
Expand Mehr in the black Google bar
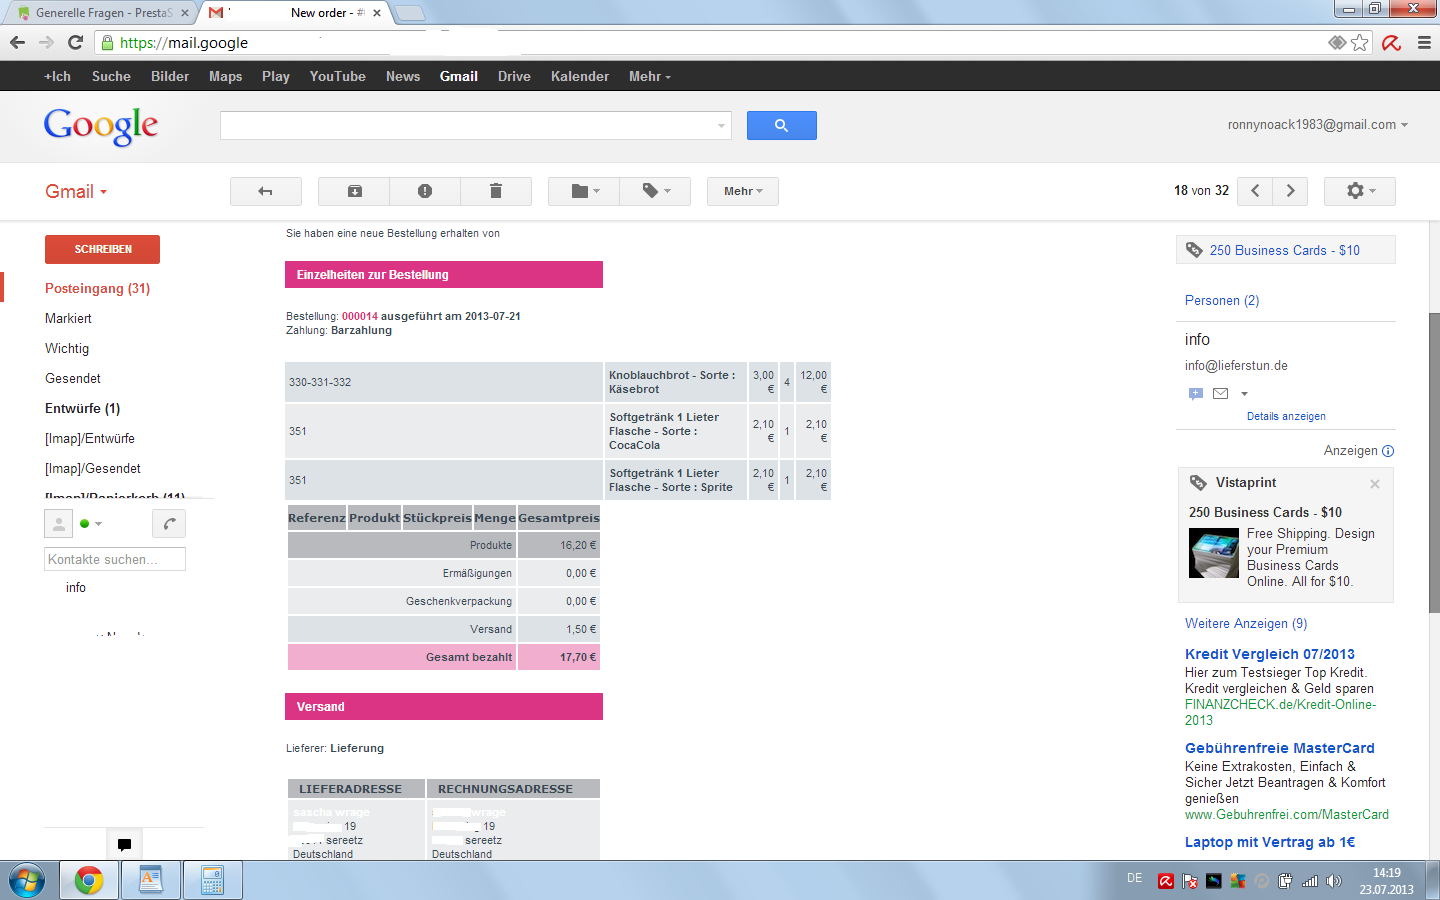coord(650,76)
